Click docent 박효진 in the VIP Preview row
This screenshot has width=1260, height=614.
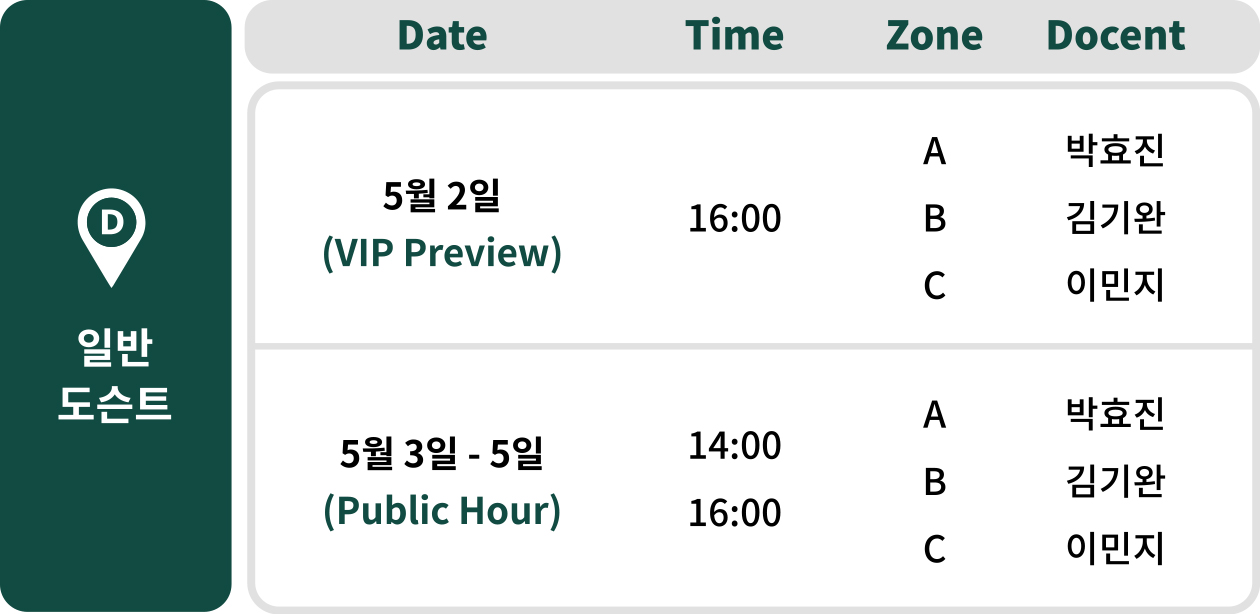point(1115,152)
